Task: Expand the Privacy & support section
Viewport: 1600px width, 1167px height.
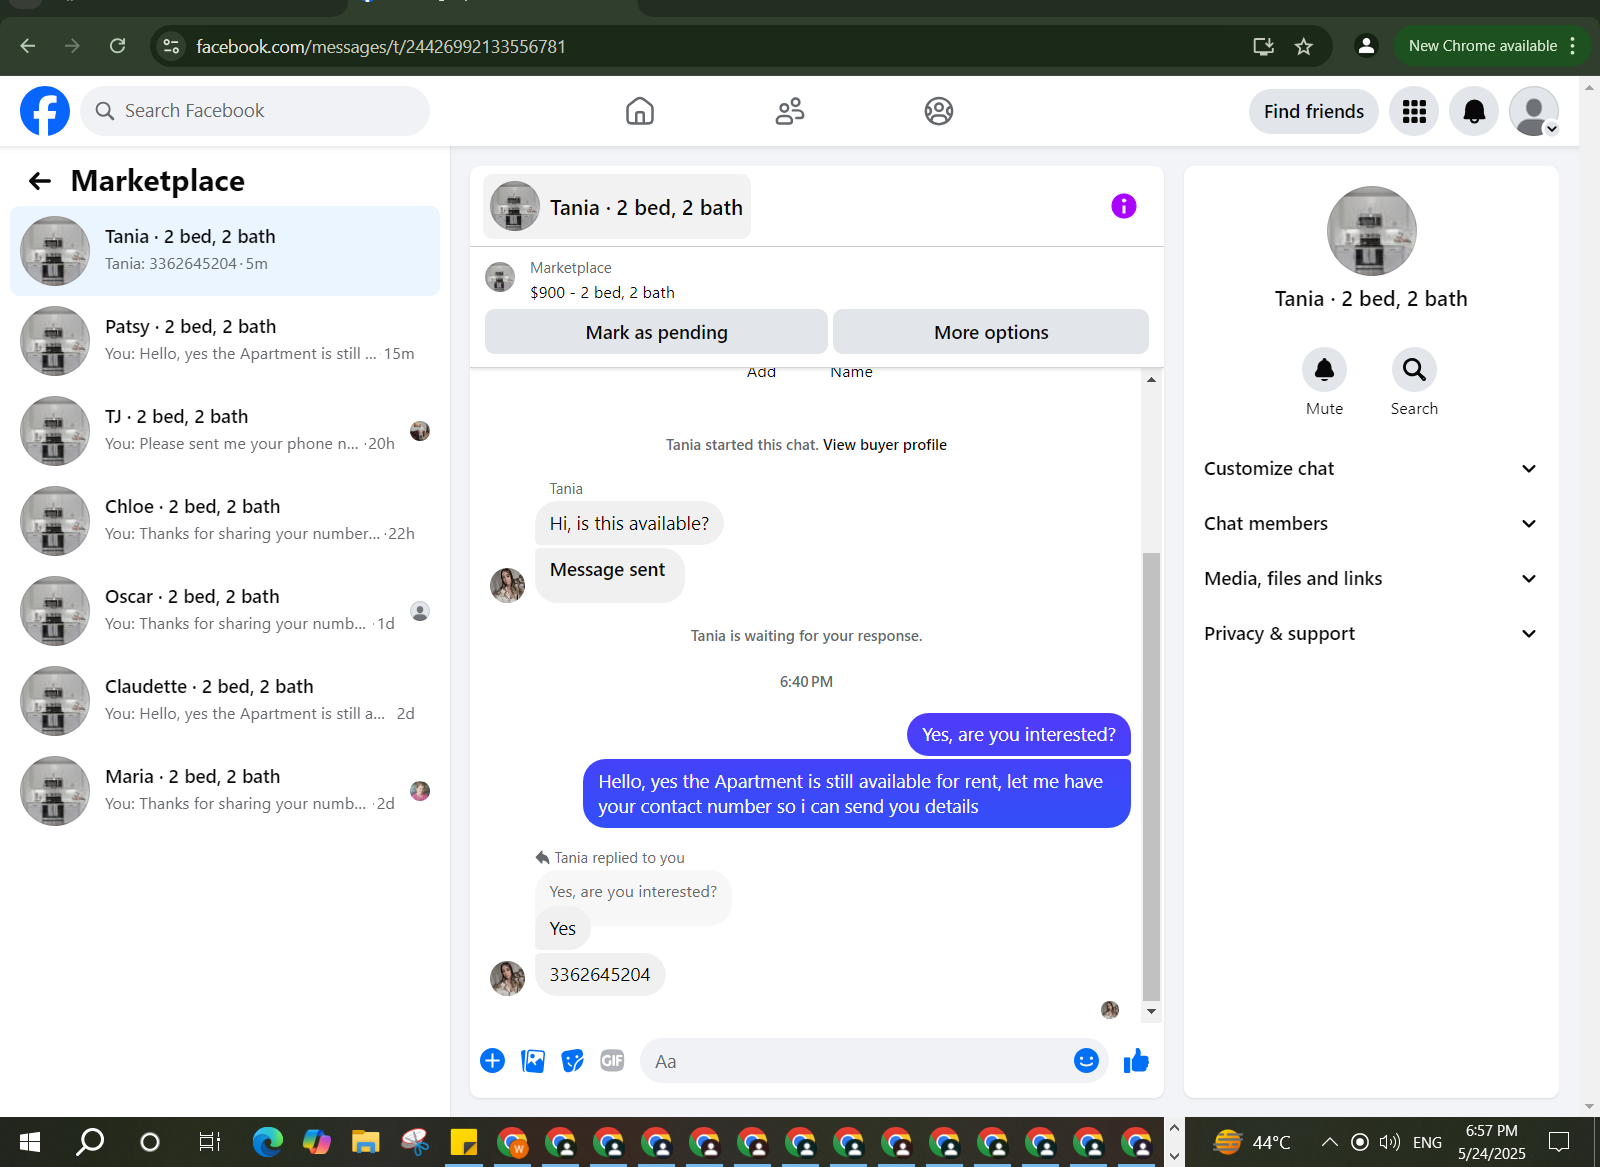Action: 1371,634
